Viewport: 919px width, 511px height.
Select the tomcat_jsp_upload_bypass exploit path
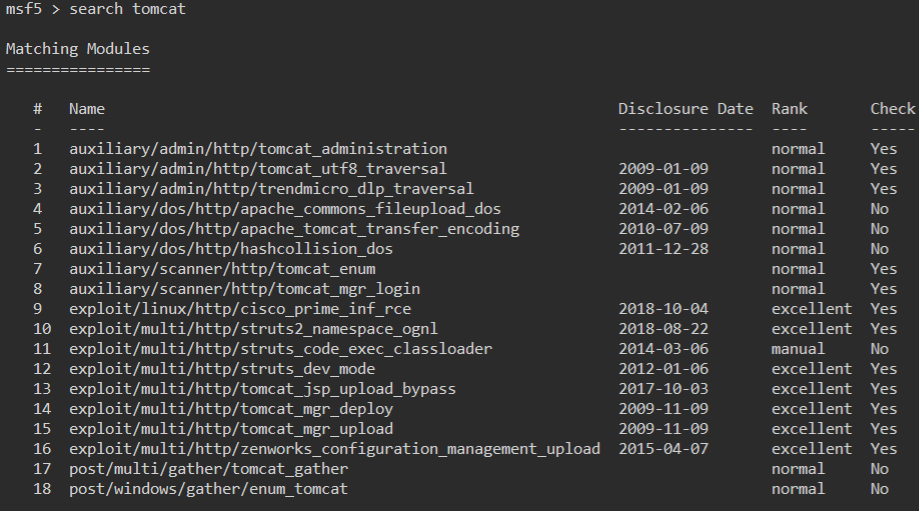click(x=262, y=389)
